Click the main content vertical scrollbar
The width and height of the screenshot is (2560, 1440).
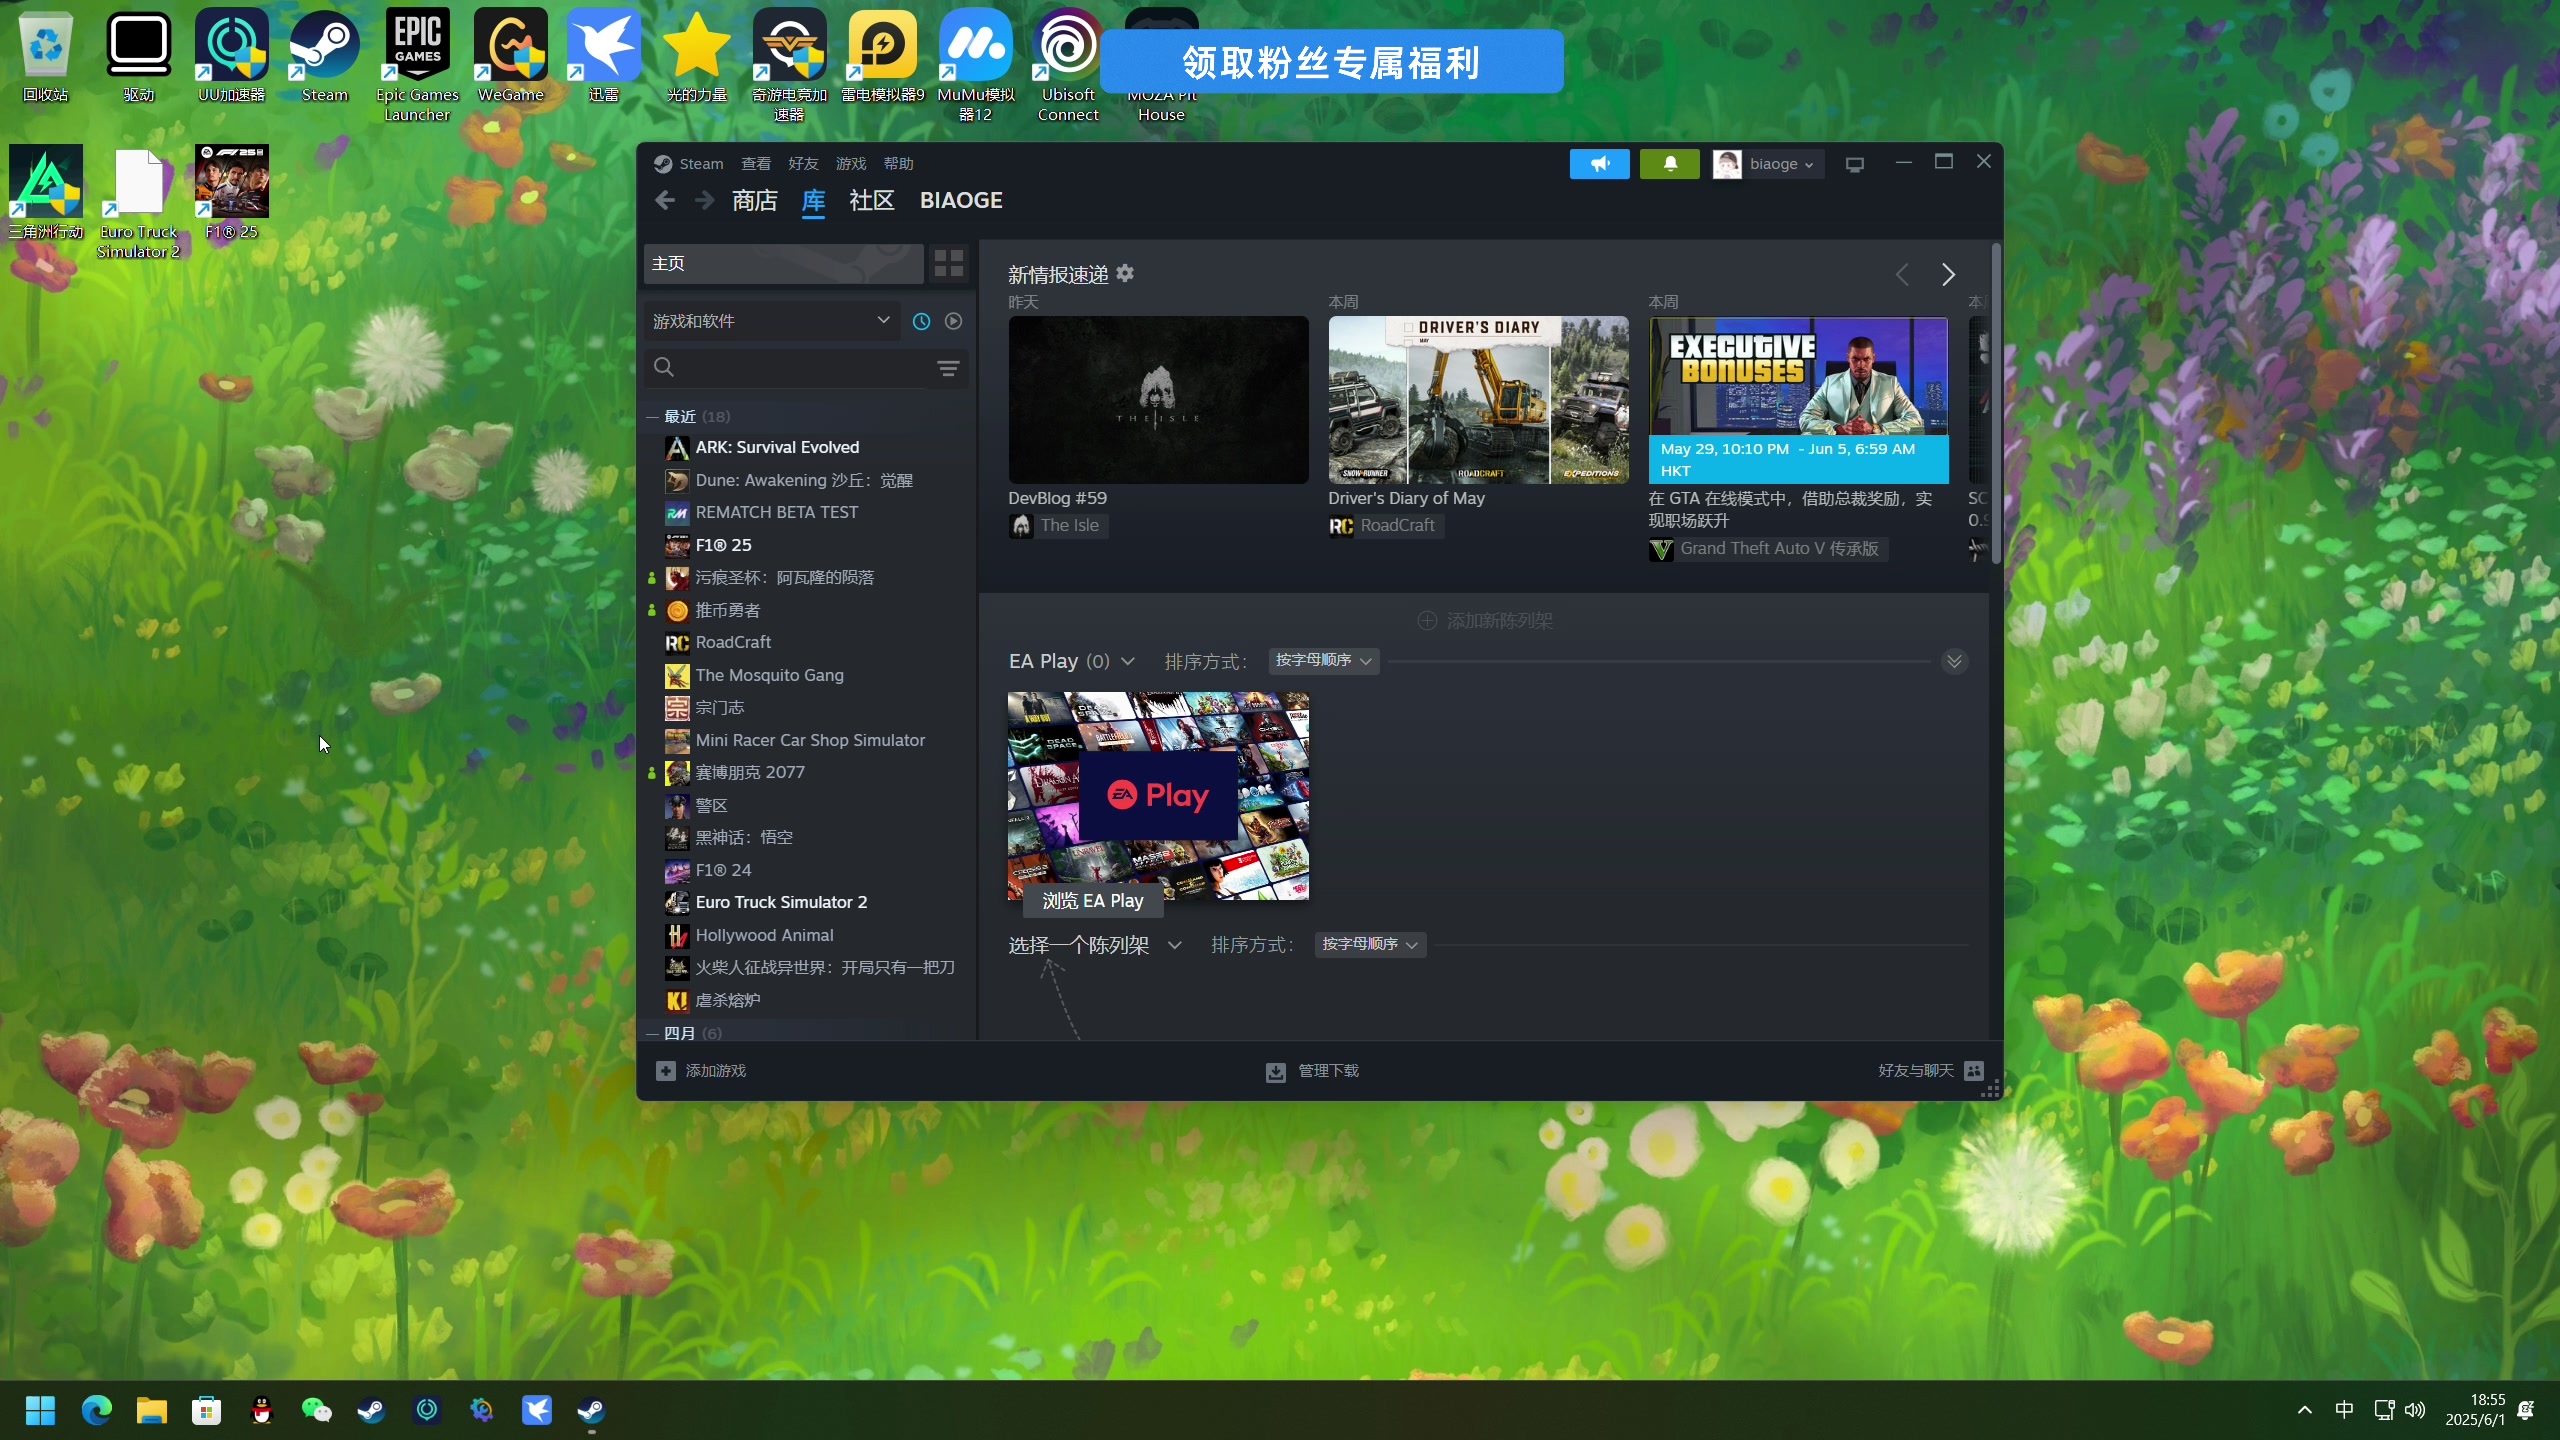tap(1996, 403)
